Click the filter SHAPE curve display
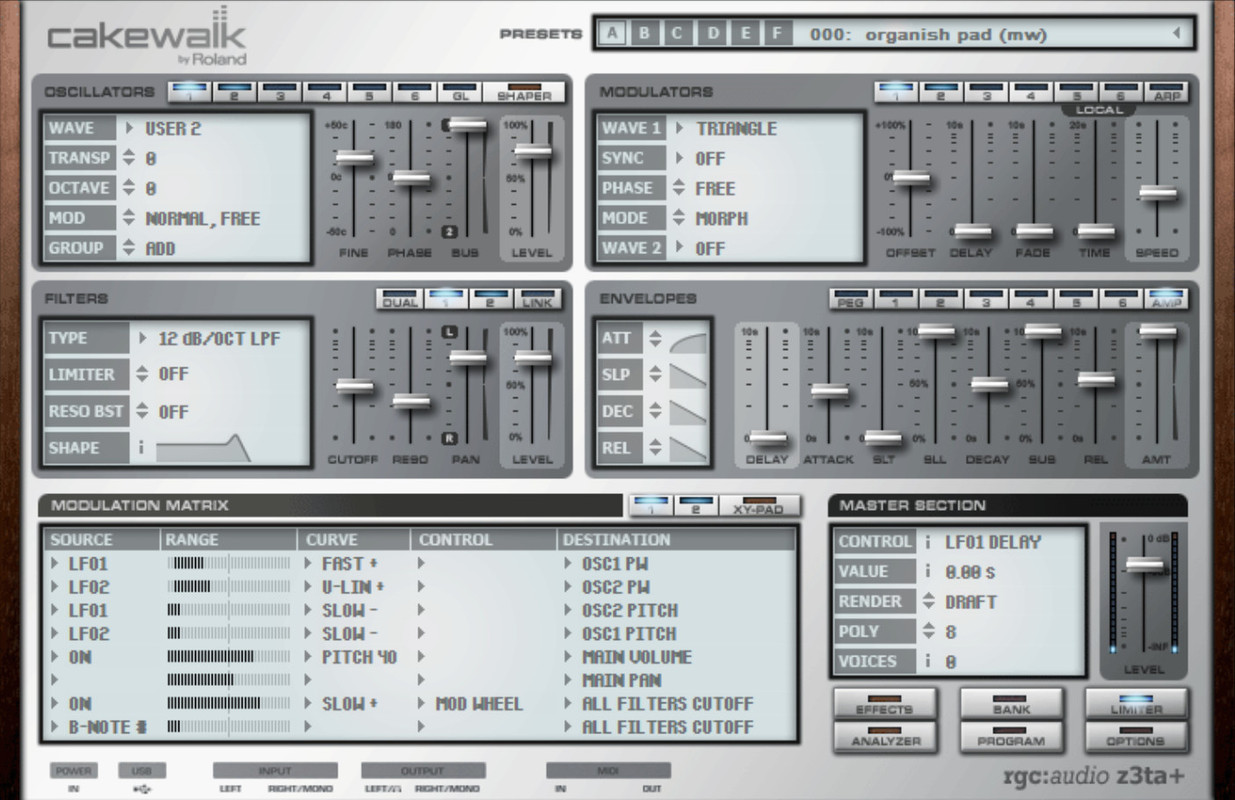Image resolution: width=1235 pixels, height=800 pixels. tap(204, 447)
